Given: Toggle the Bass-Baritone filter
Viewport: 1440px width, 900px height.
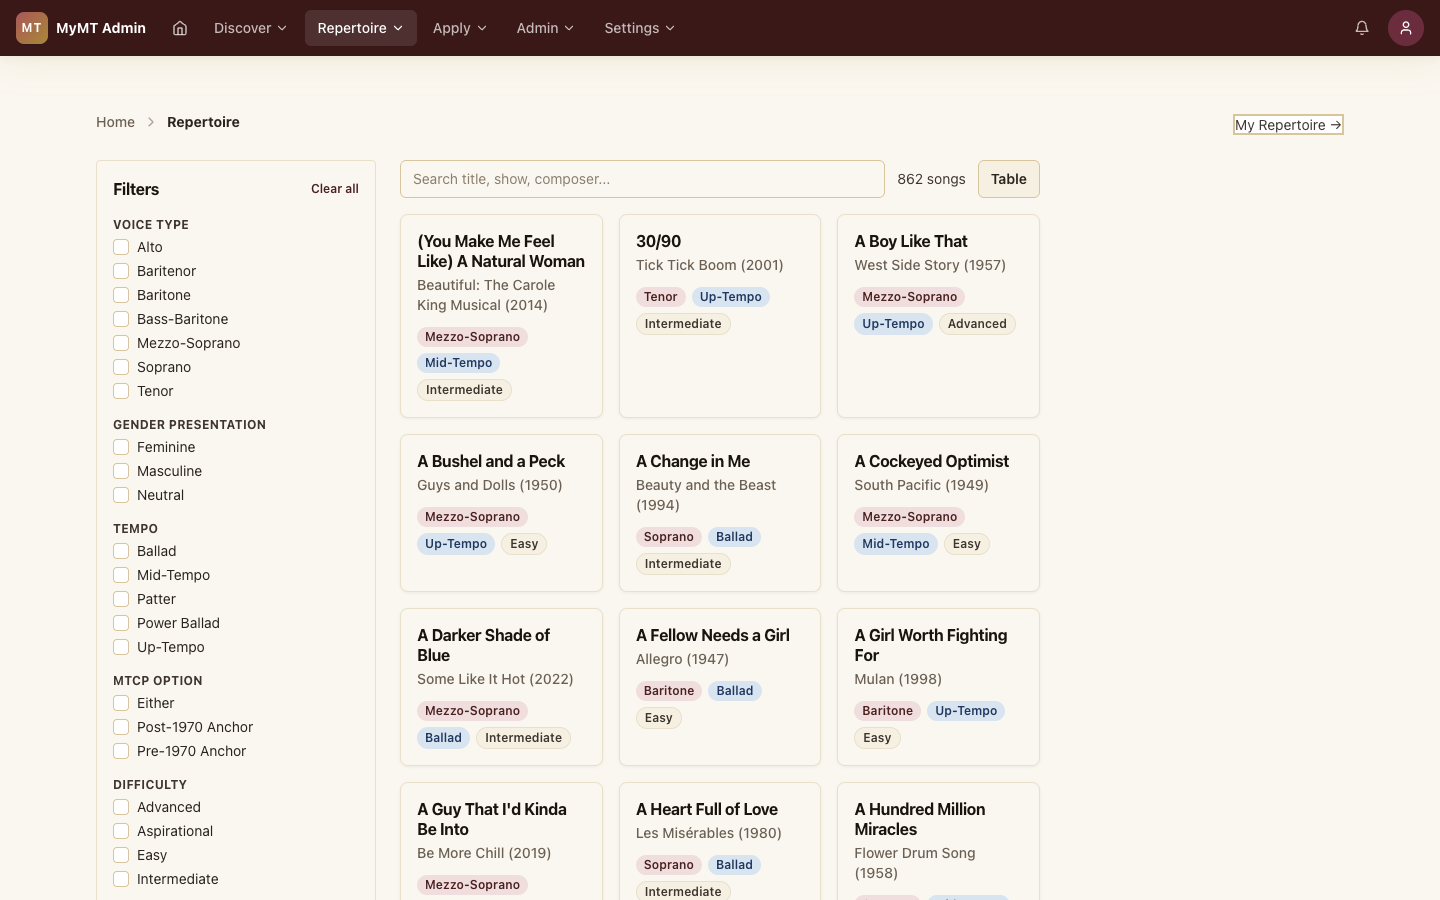Looking at the screenshot, I should coord(121,319).
